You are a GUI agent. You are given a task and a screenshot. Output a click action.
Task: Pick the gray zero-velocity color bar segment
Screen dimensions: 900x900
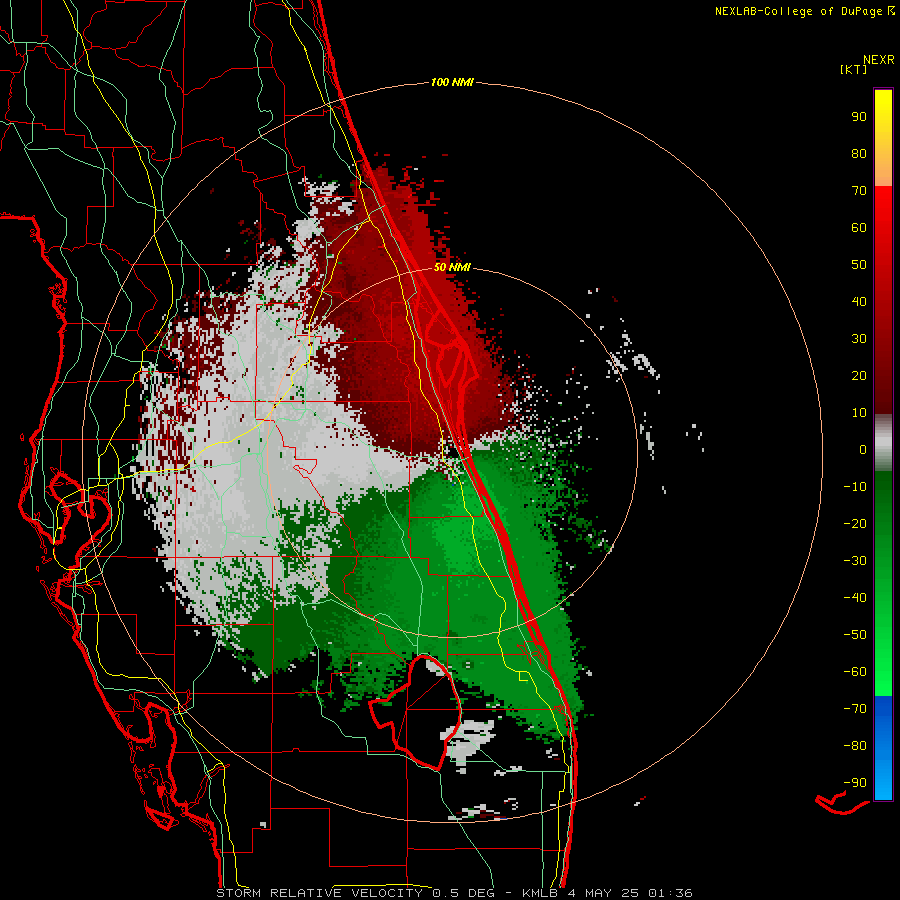pos(883,443)
